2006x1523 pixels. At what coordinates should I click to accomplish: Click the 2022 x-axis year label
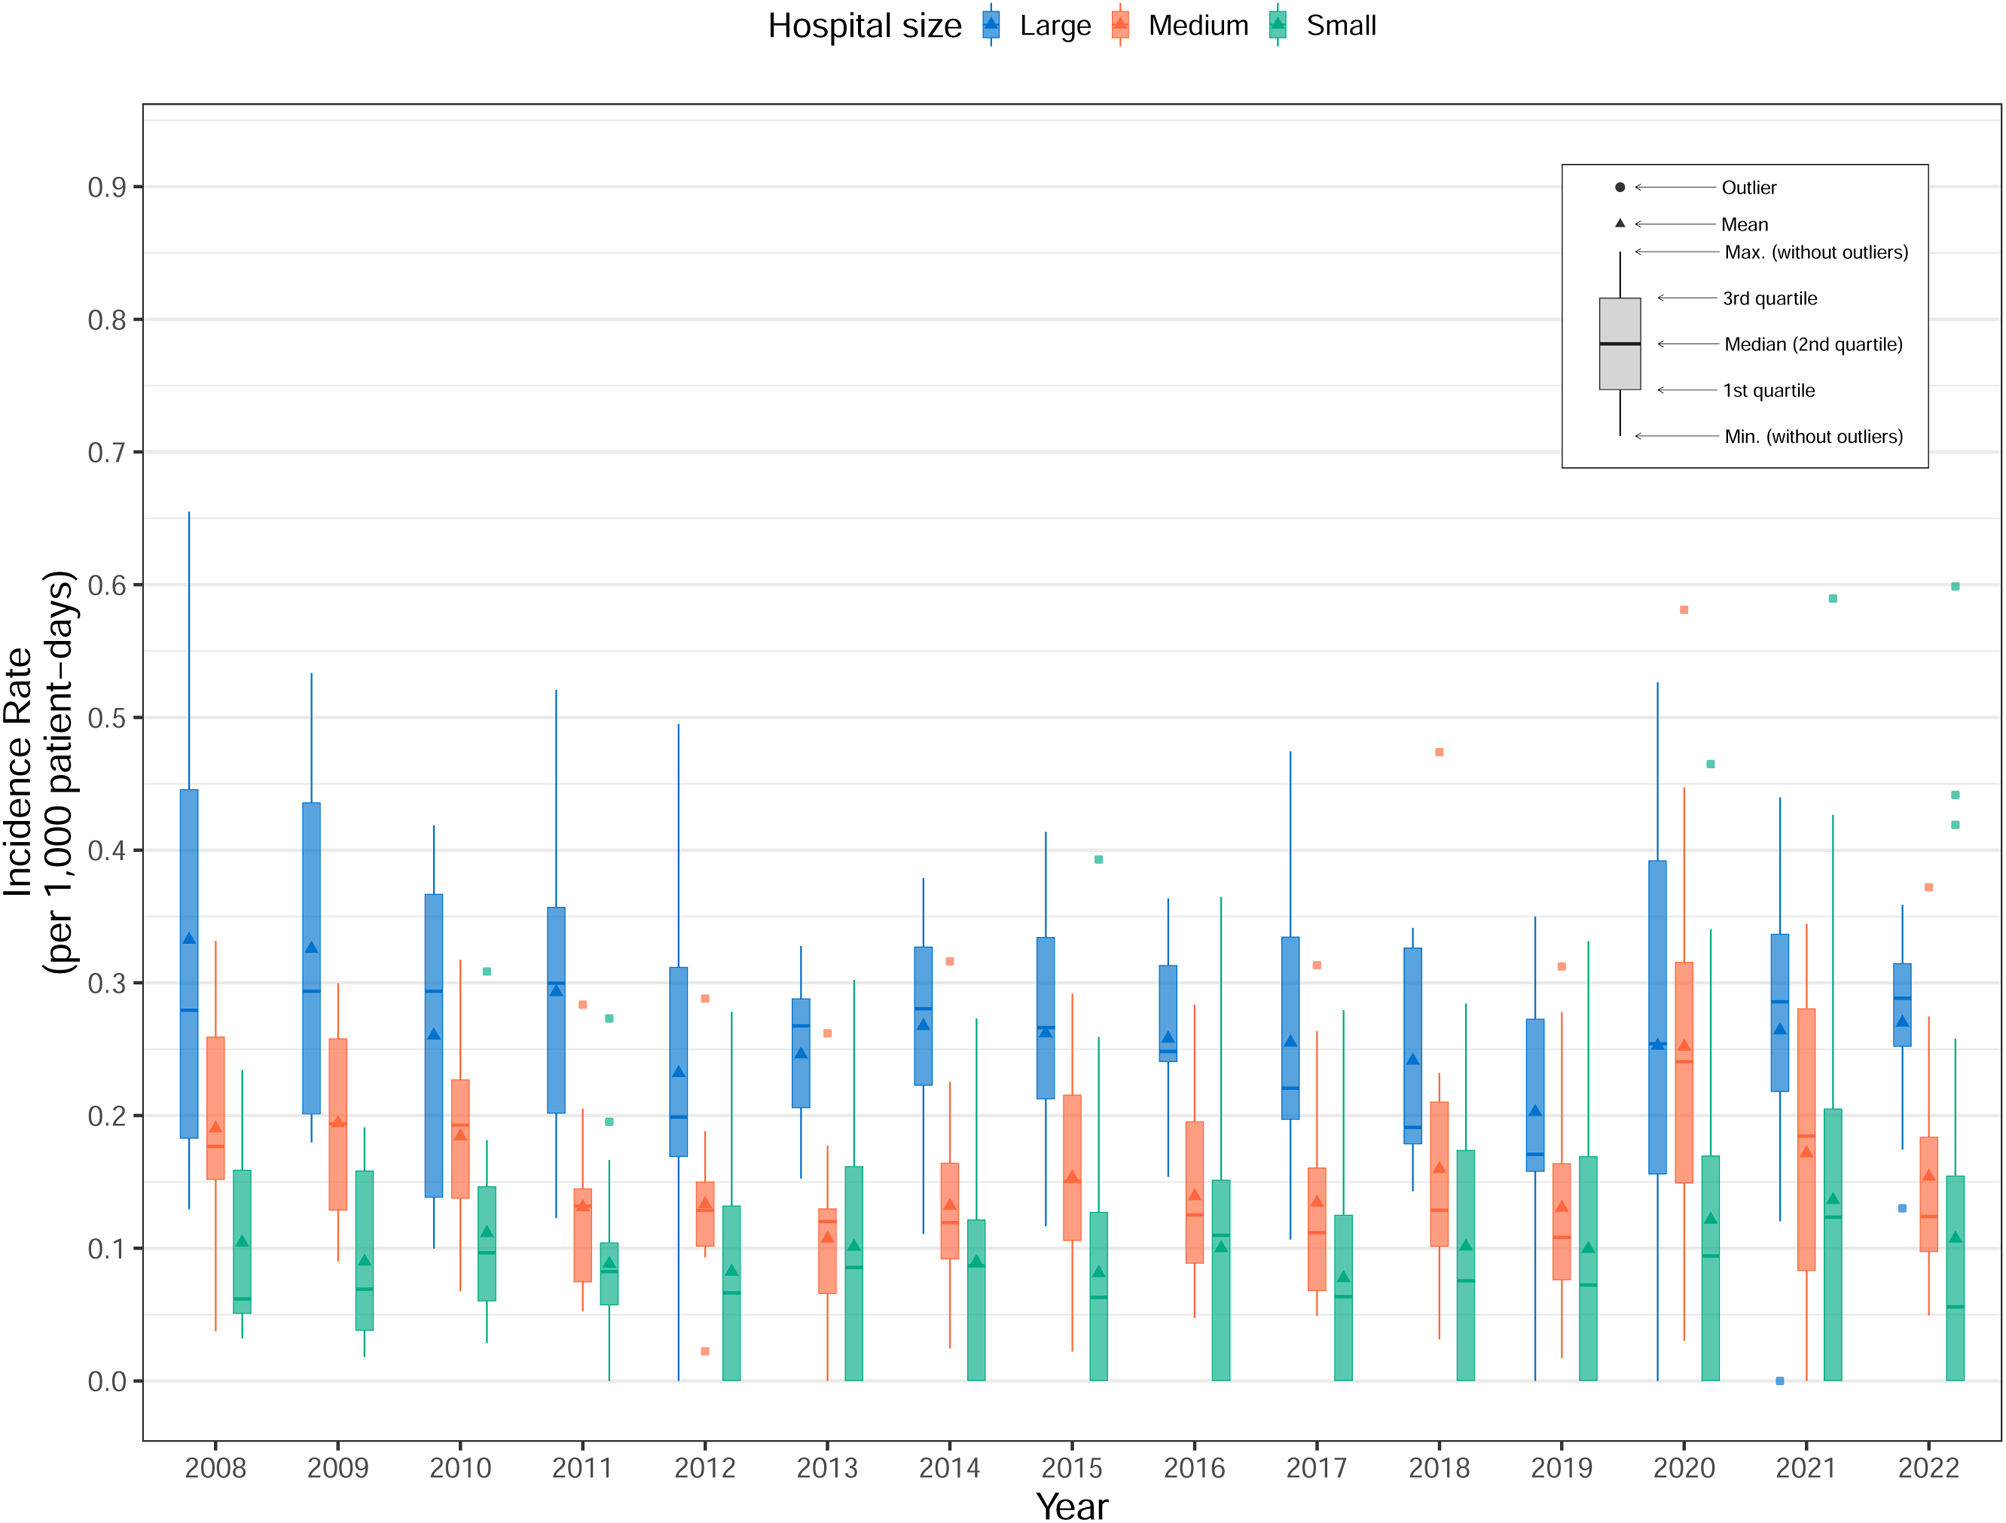click(1928, 1467)
